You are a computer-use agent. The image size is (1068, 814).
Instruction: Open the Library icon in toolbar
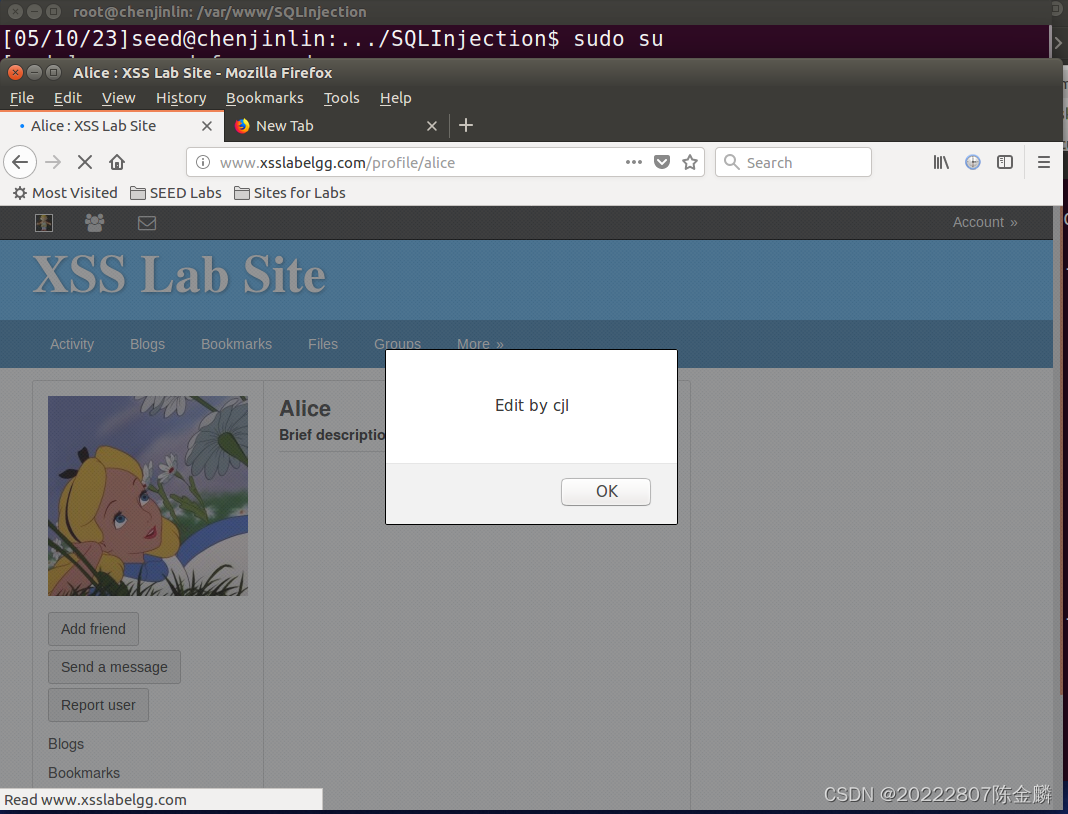[941, 162]
